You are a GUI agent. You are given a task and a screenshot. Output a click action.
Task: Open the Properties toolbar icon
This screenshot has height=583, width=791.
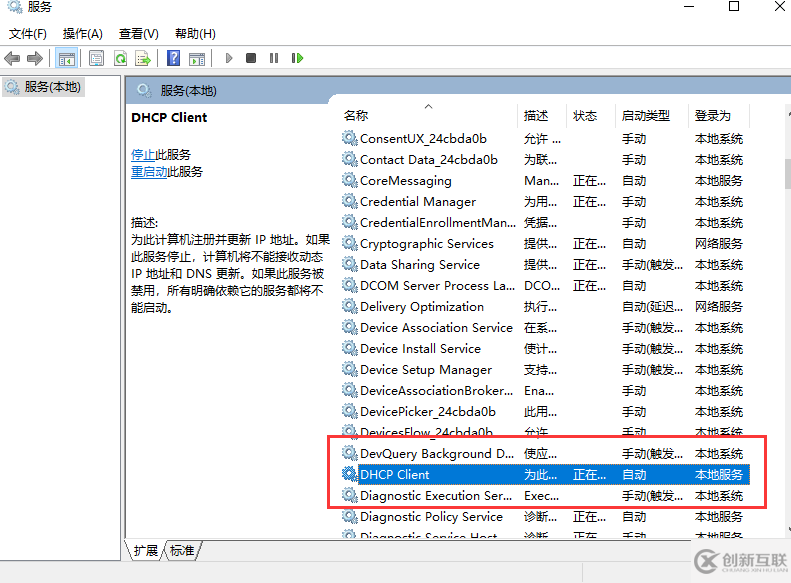pos(96,59)
